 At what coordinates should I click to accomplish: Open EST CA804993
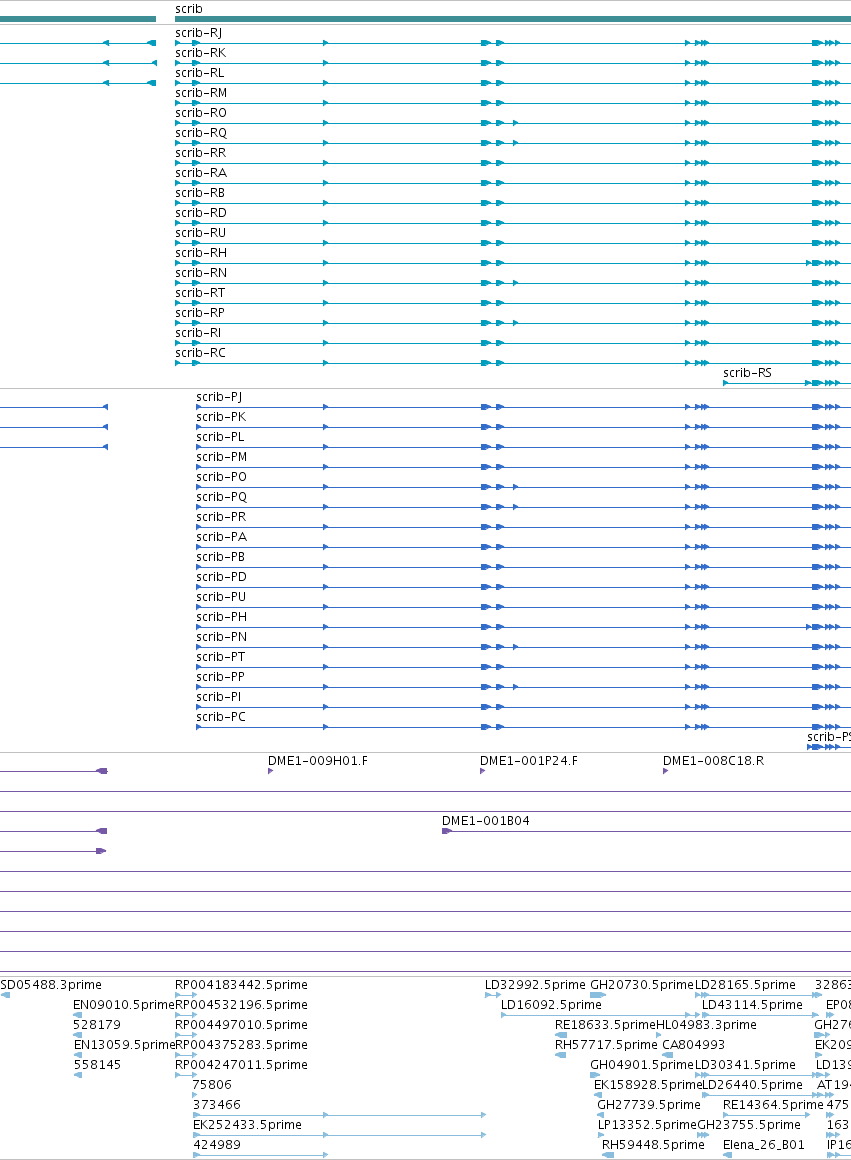tap(693, 1045)
